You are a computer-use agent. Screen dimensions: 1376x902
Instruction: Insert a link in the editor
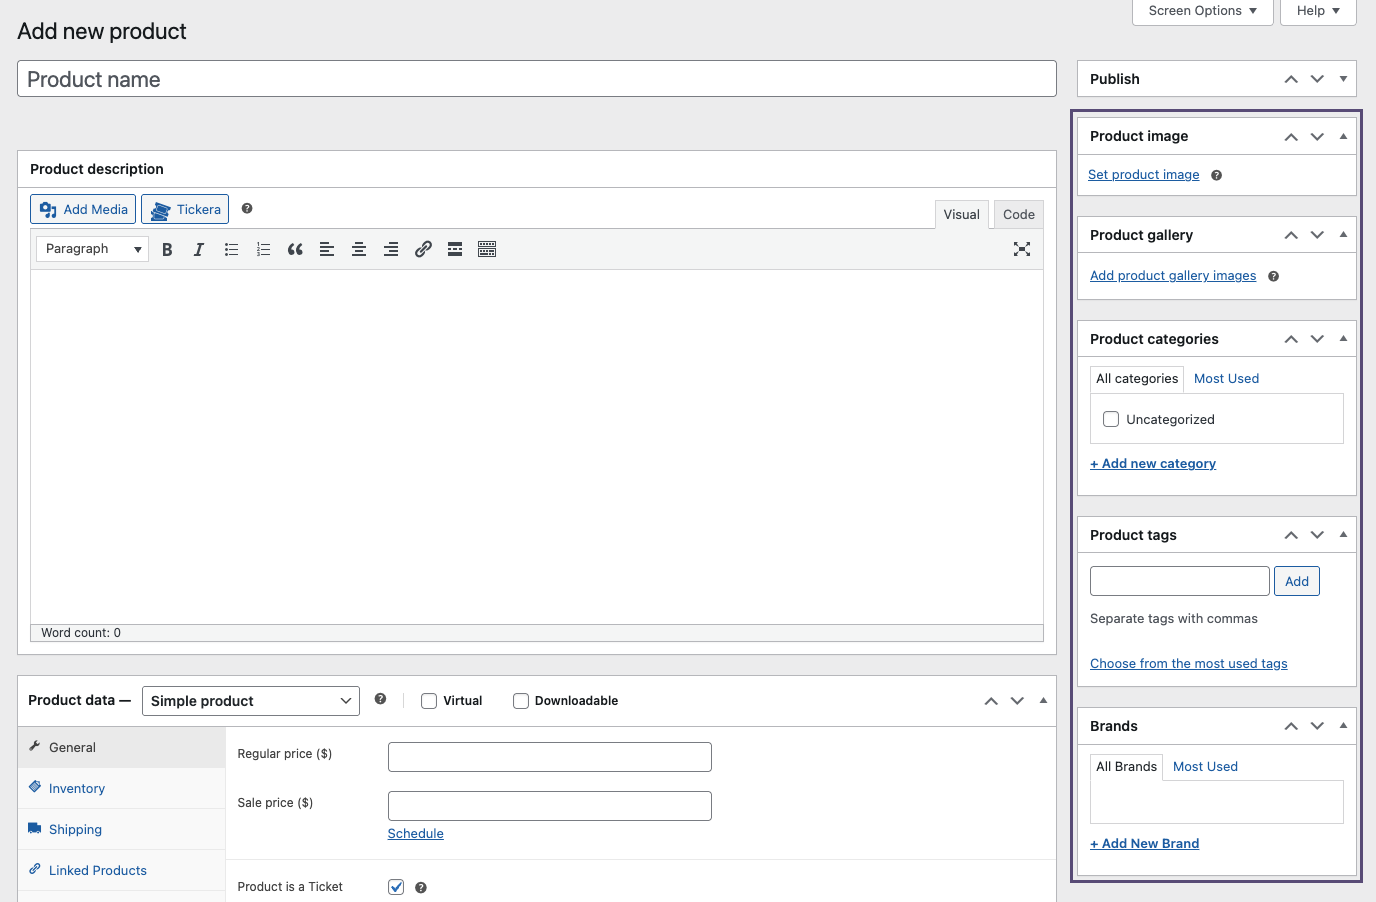coord(423,249)
